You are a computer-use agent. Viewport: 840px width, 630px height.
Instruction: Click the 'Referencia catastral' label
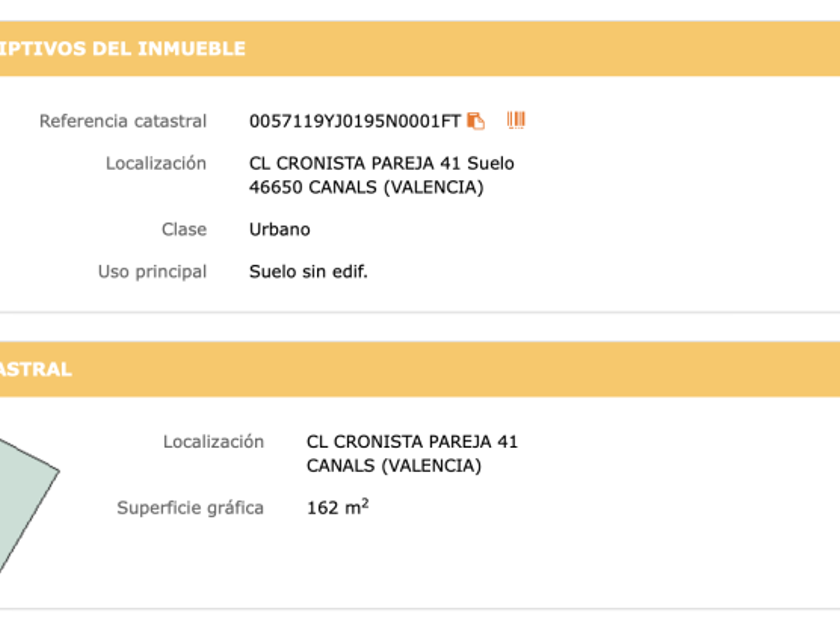click(x=123, y=121)
